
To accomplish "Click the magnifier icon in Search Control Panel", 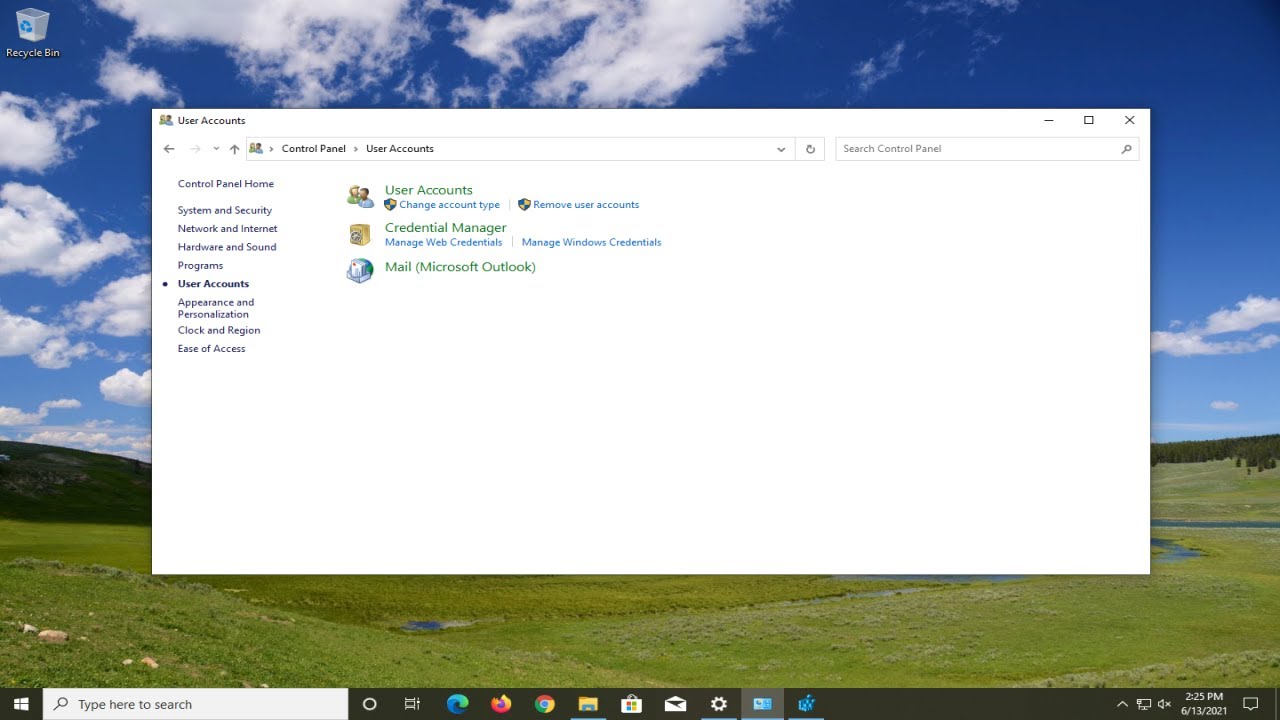I will [x=1126, y=149].
